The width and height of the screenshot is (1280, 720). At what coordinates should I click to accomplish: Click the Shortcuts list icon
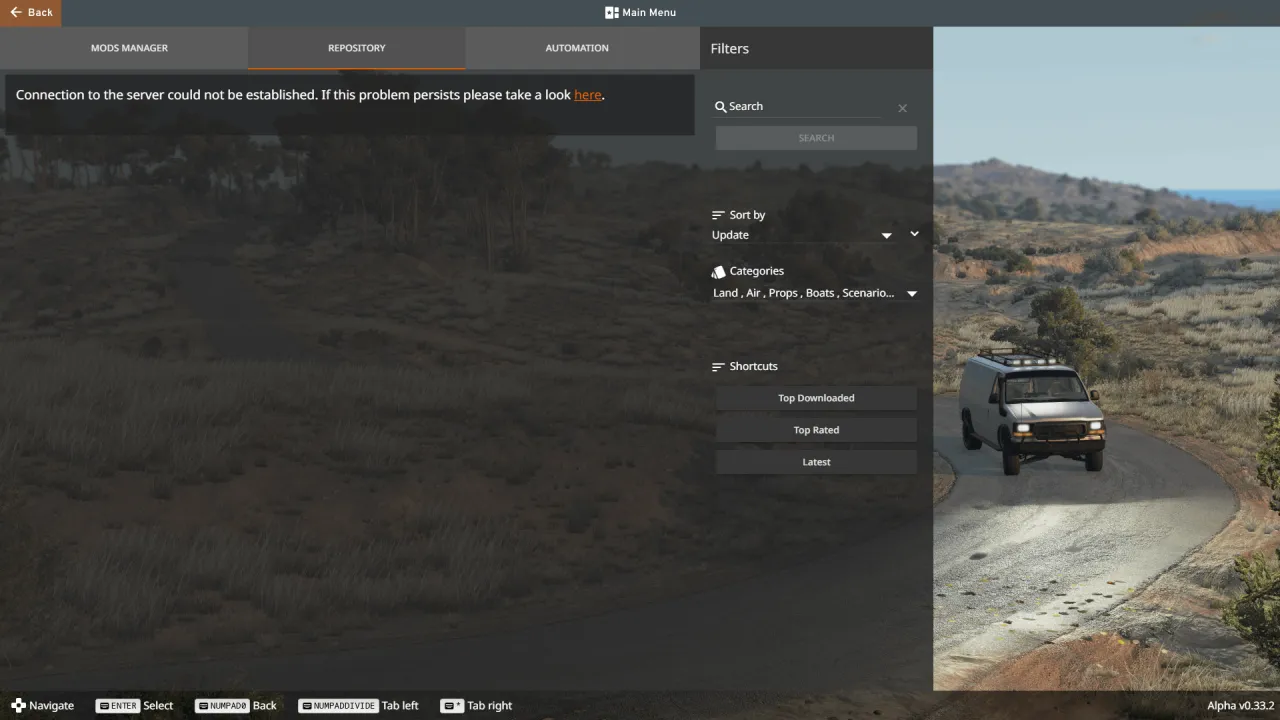(x=717, y=365)
